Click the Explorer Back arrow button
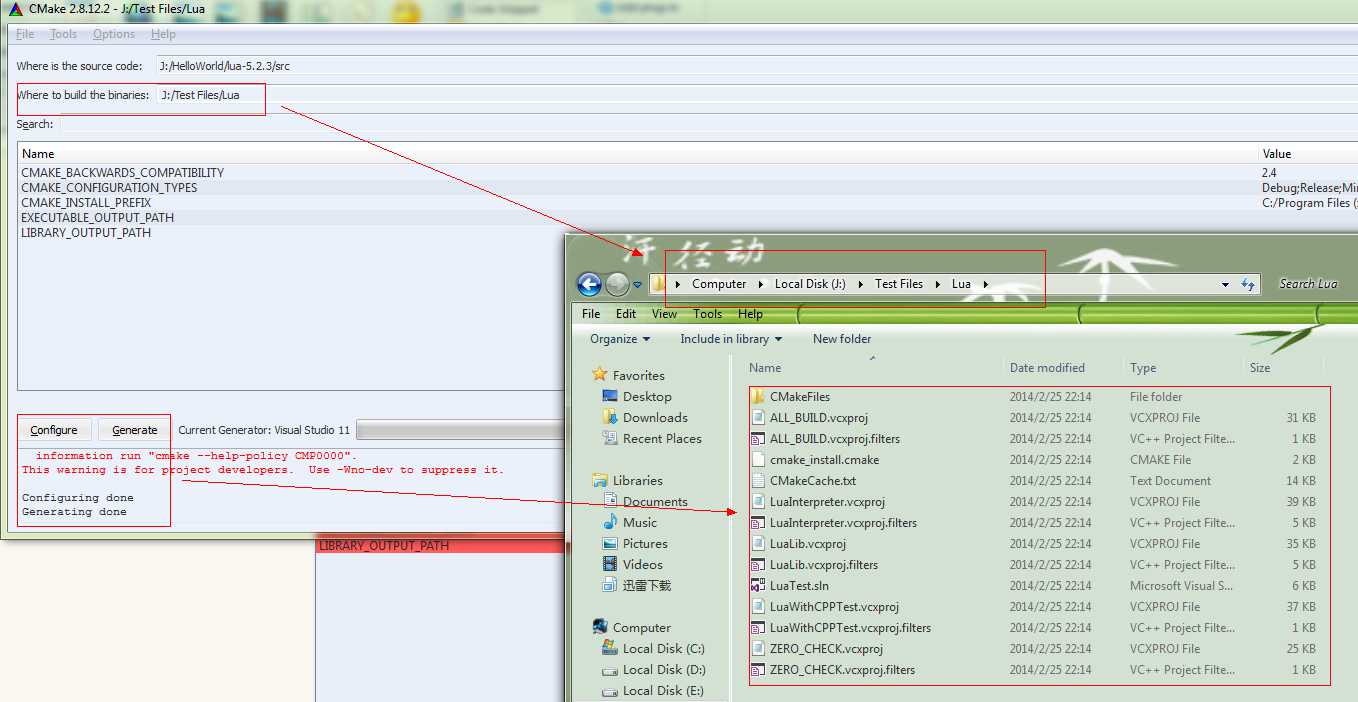 [x=590, y=284]
